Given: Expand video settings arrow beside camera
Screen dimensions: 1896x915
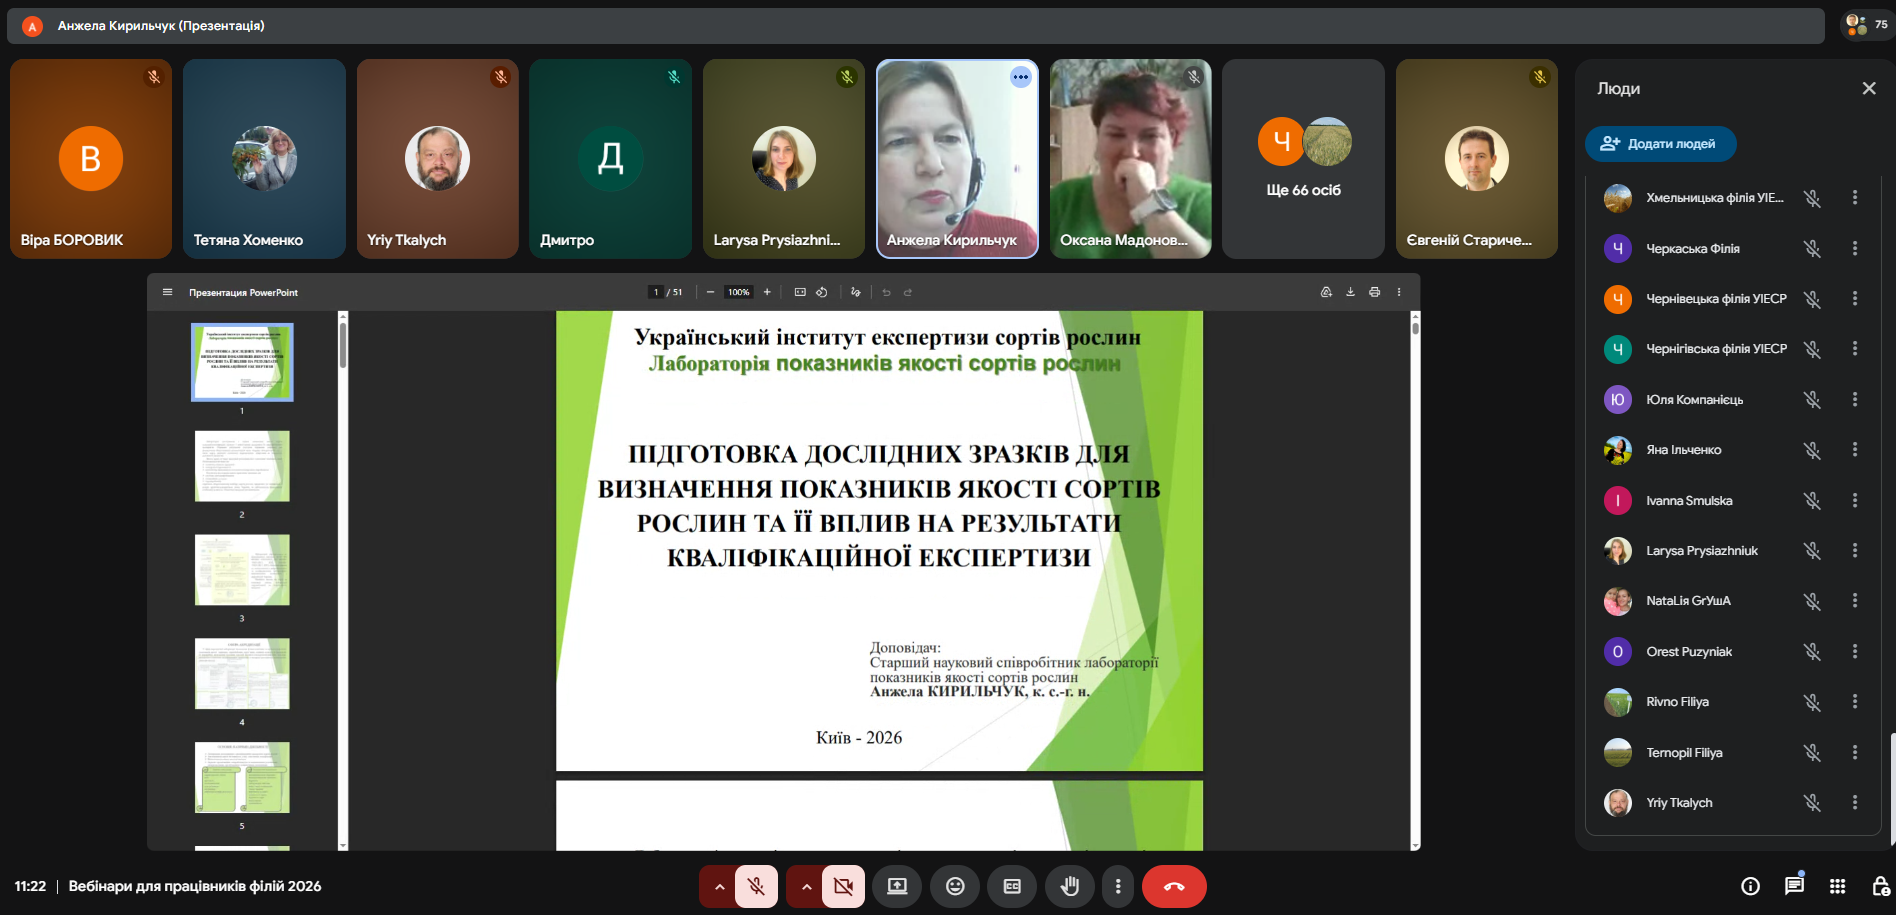Looking at the screenshot, I should pos(805,886).
